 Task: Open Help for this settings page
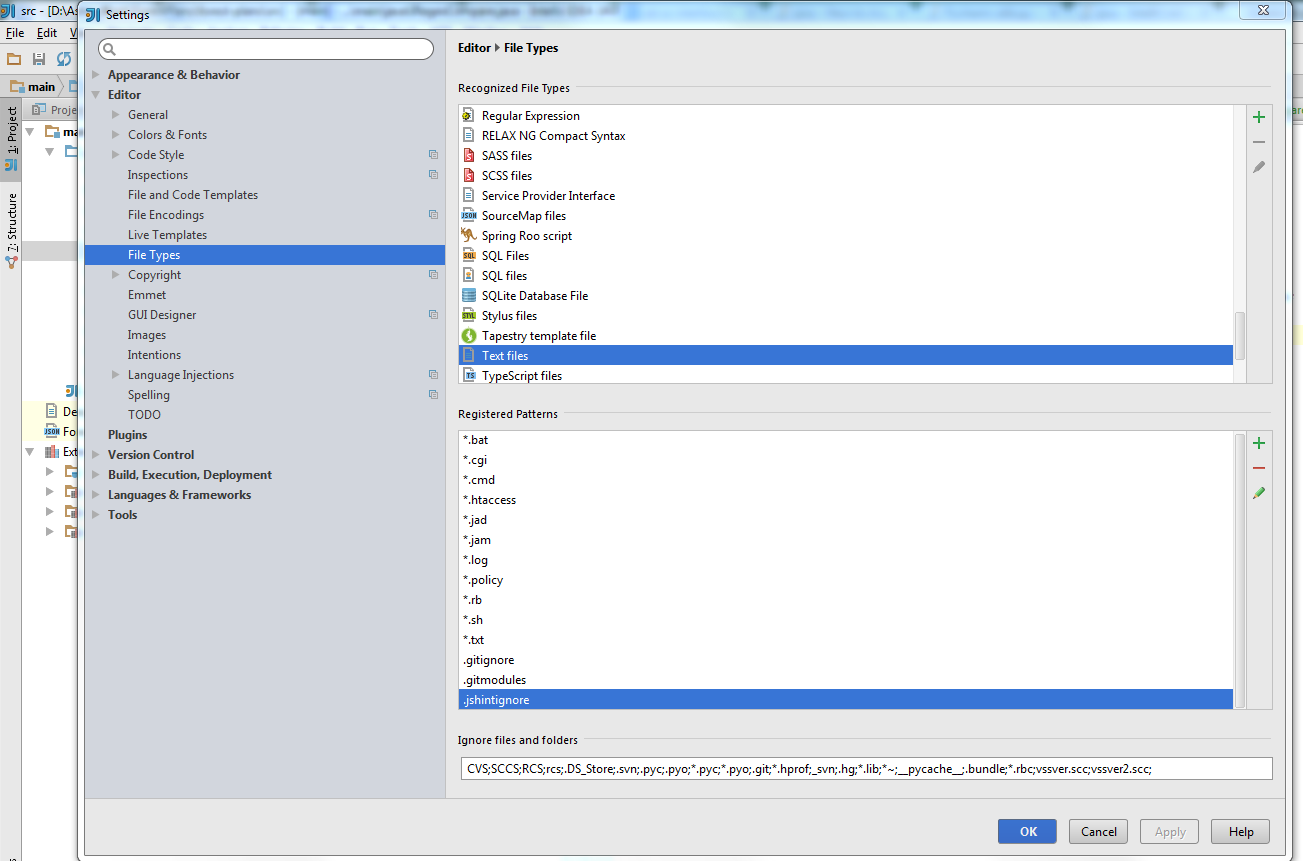(x=1241, y=831)
